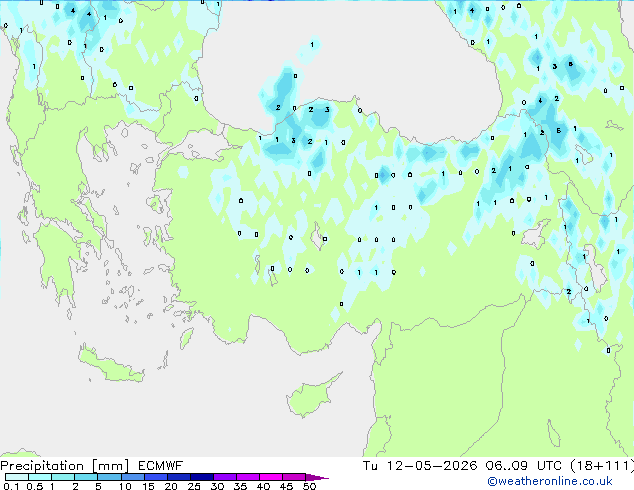Pick the 0.5 to 1 mm legend swatch
634x490 pixels.
[40, 477]
